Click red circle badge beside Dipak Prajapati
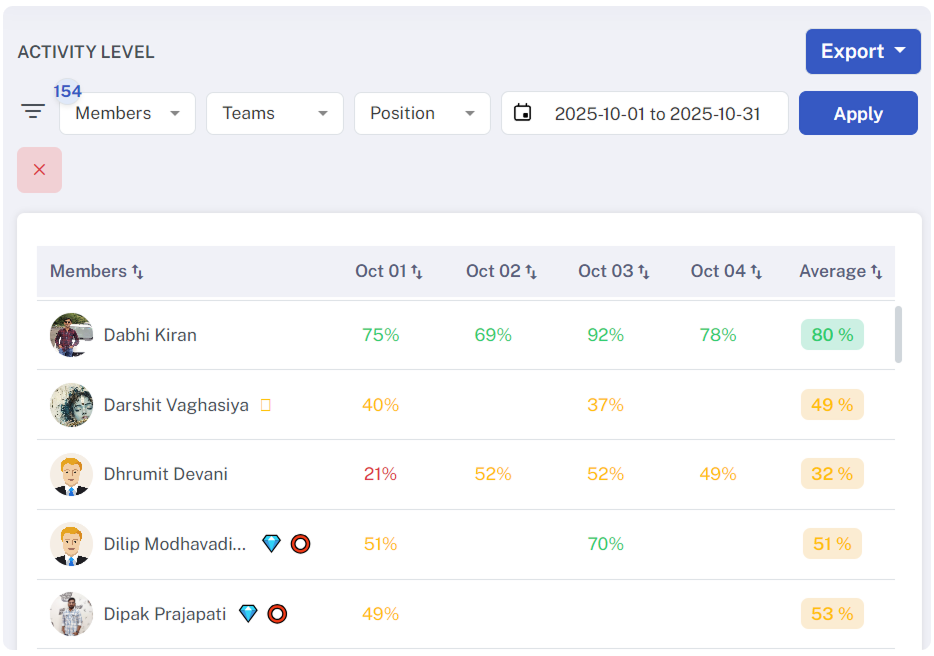 (x=277, y=614)
